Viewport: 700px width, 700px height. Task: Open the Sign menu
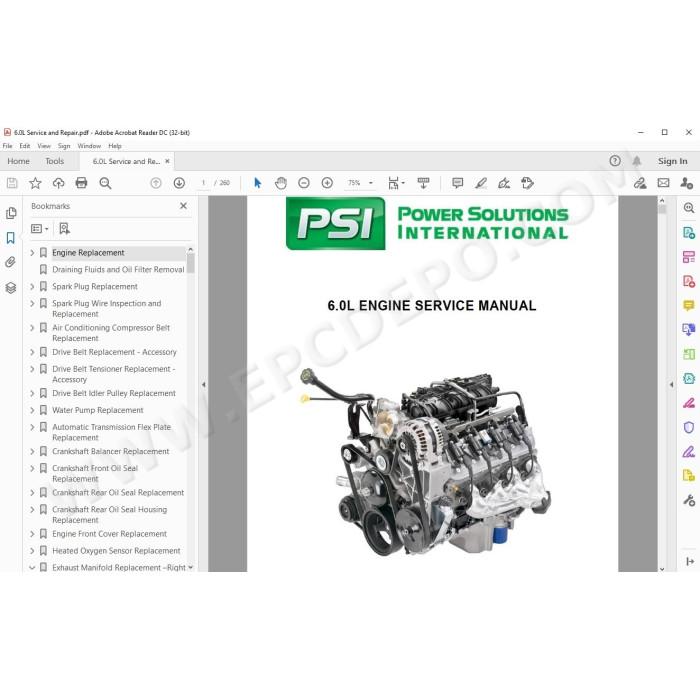coord(64,146)
